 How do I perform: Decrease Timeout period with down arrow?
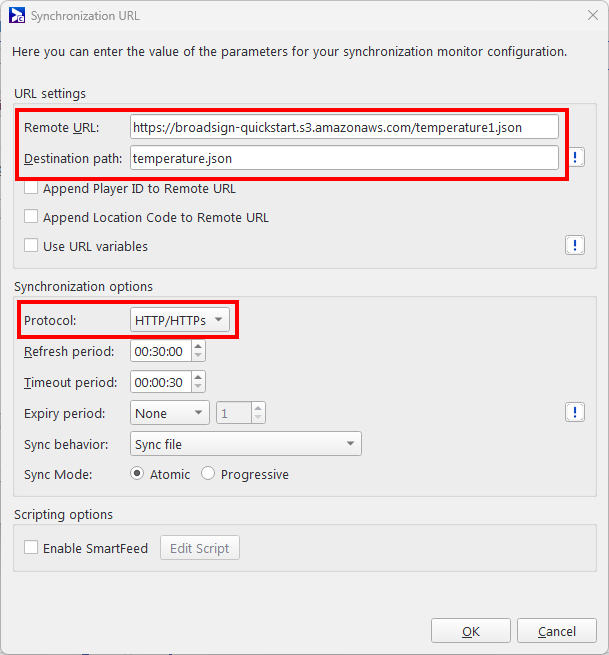pyautogui.click(x=198, y=387)
